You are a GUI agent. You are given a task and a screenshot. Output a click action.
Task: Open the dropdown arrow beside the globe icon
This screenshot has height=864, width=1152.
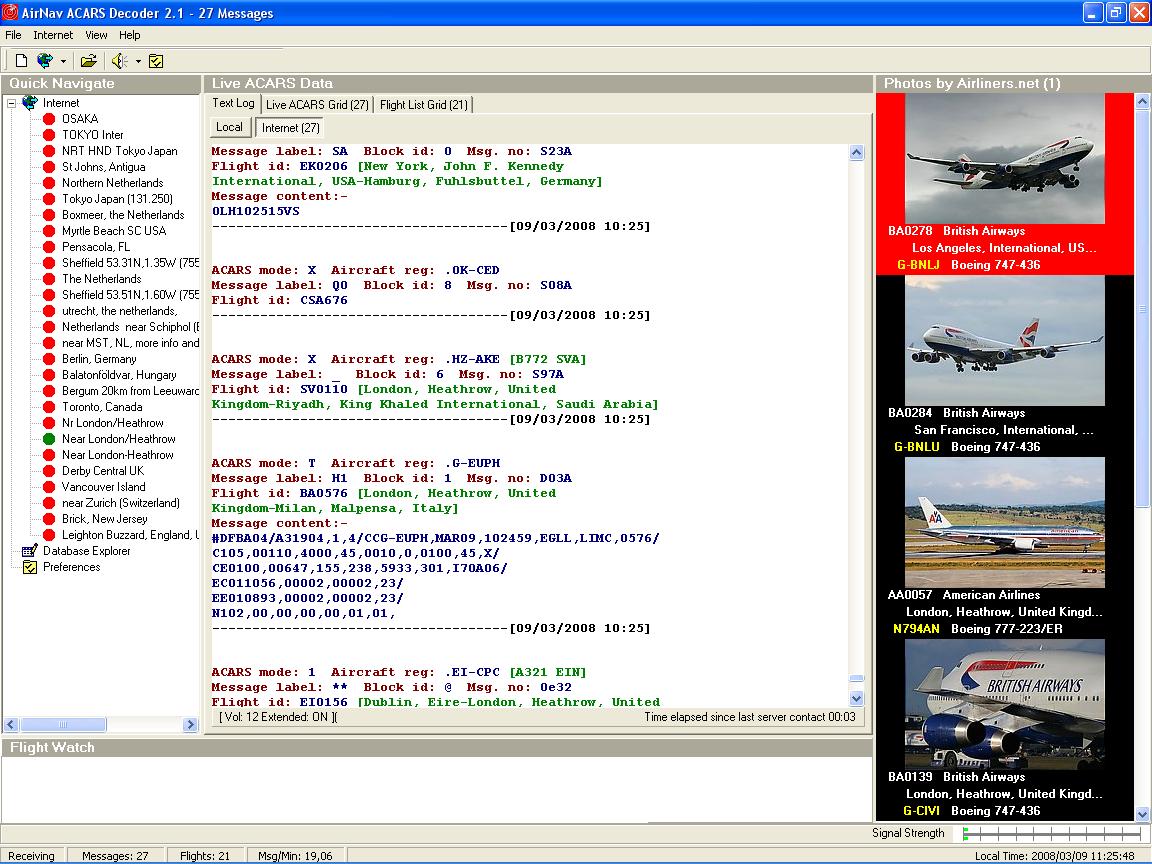coord(63,61)
